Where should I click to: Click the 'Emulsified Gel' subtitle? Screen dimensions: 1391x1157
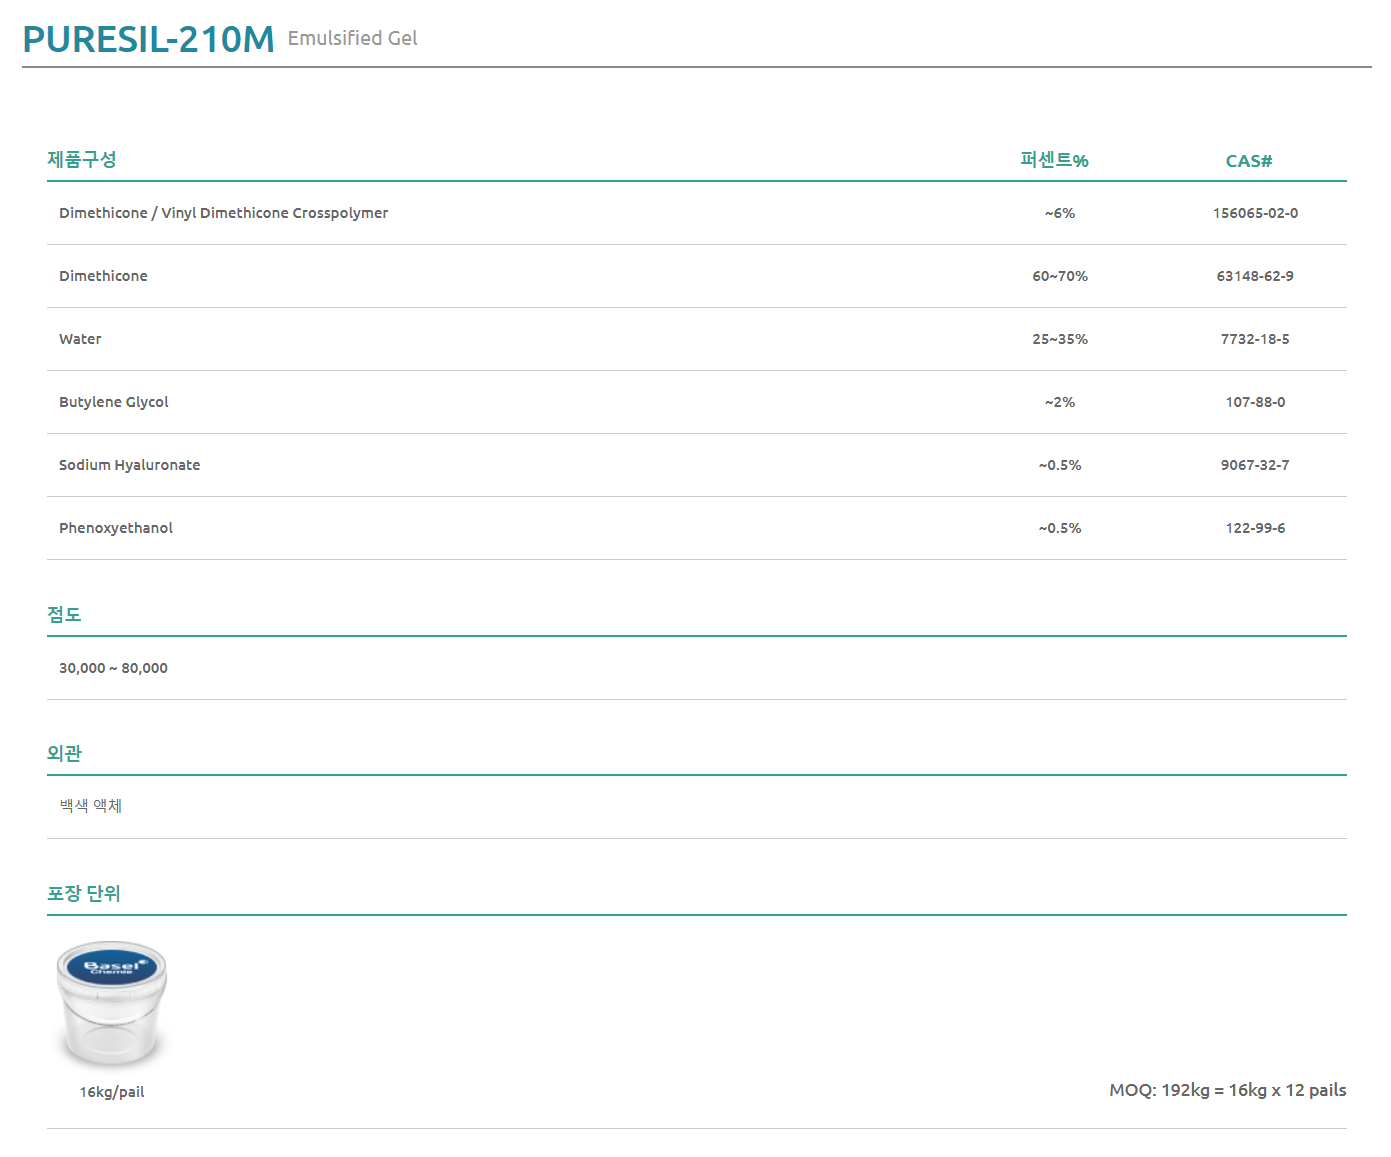pos(352,38)
